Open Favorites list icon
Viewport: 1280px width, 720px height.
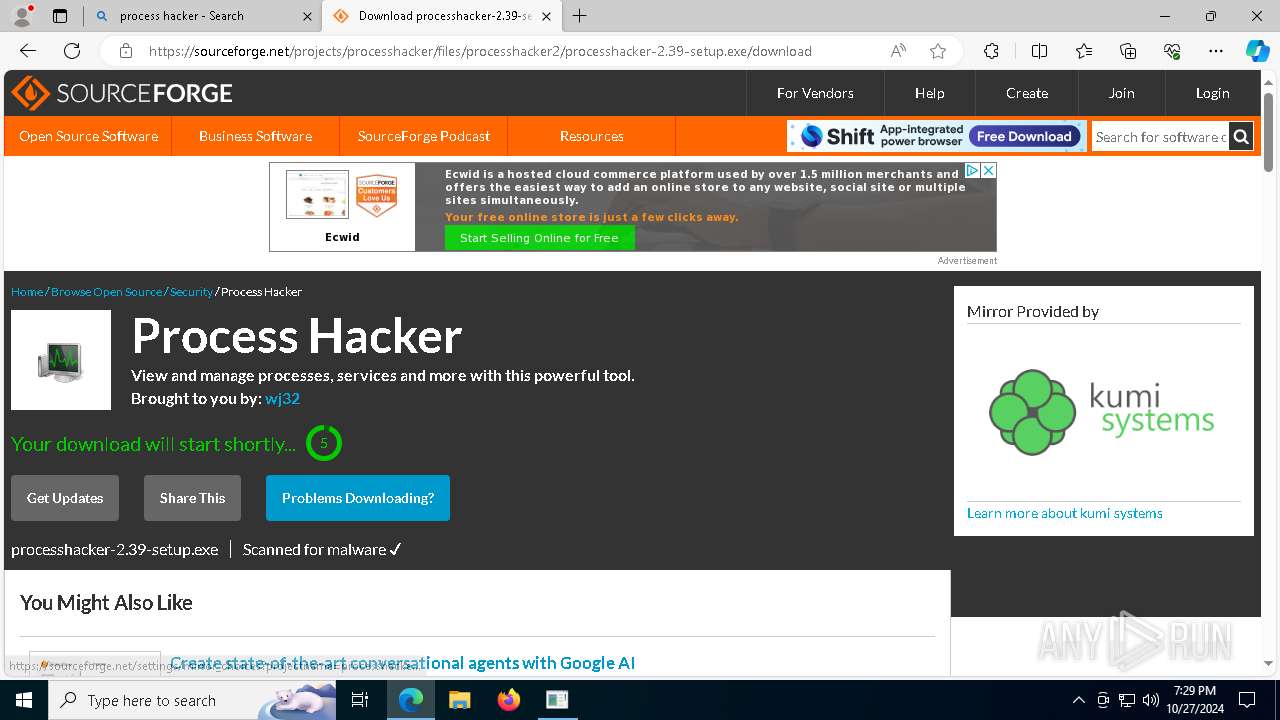1084,51
